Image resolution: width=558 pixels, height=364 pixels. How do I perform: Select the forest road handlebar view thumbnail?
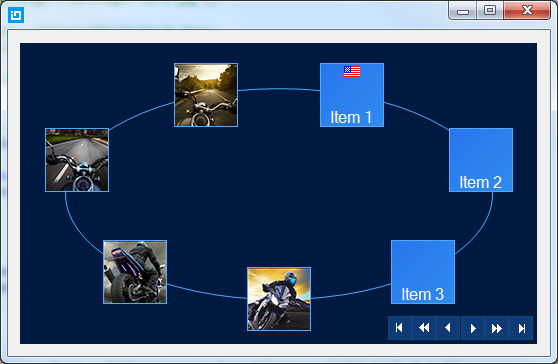pyautogui.click(x=206, y=95)
